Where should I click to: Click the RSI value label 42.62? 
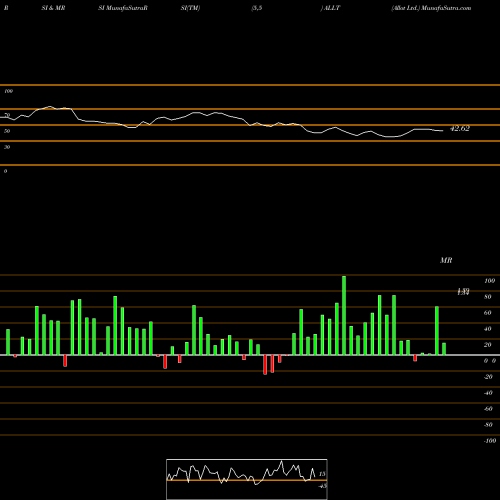pyautogui.click(x=460, y=129)
